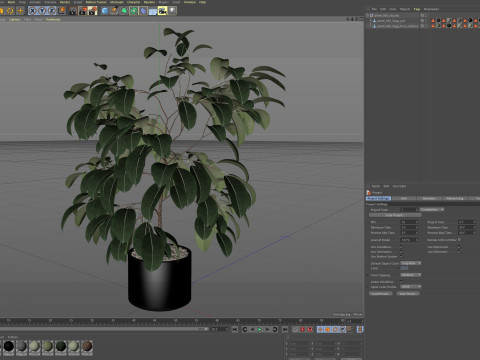The height and width of the screenshot is (360, 480).
Task: Toggle Use Animation checkbox
Action: click(x=401, y=247)
